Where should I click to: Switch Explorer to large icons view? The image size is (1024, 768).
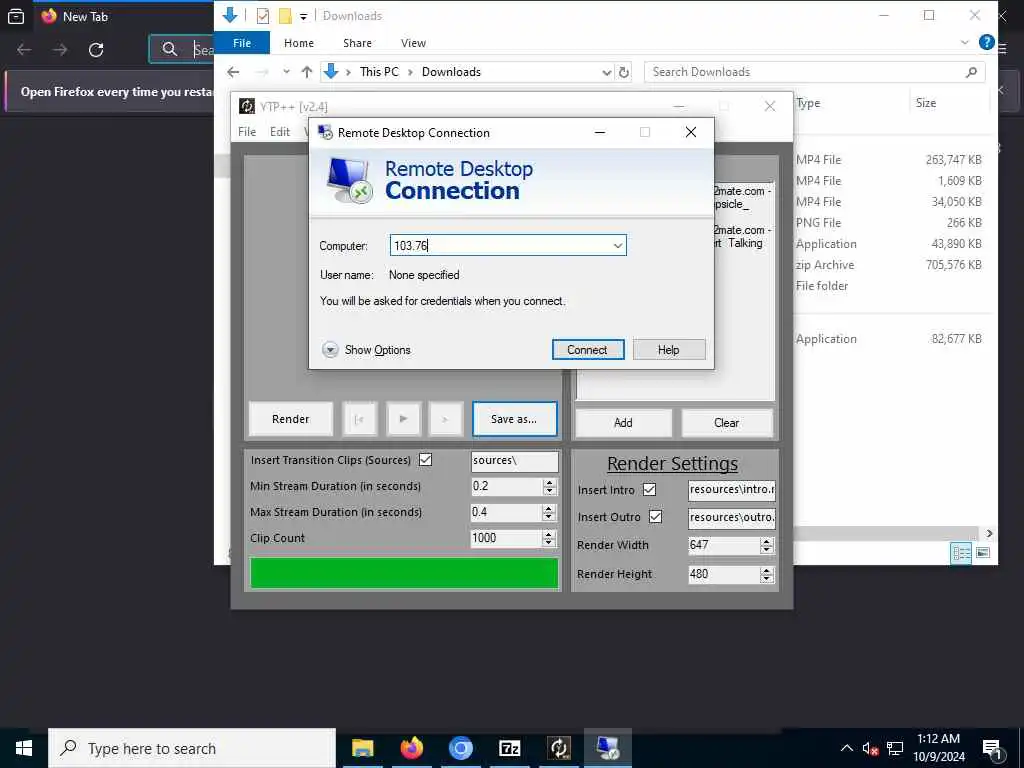click(983, 553)
